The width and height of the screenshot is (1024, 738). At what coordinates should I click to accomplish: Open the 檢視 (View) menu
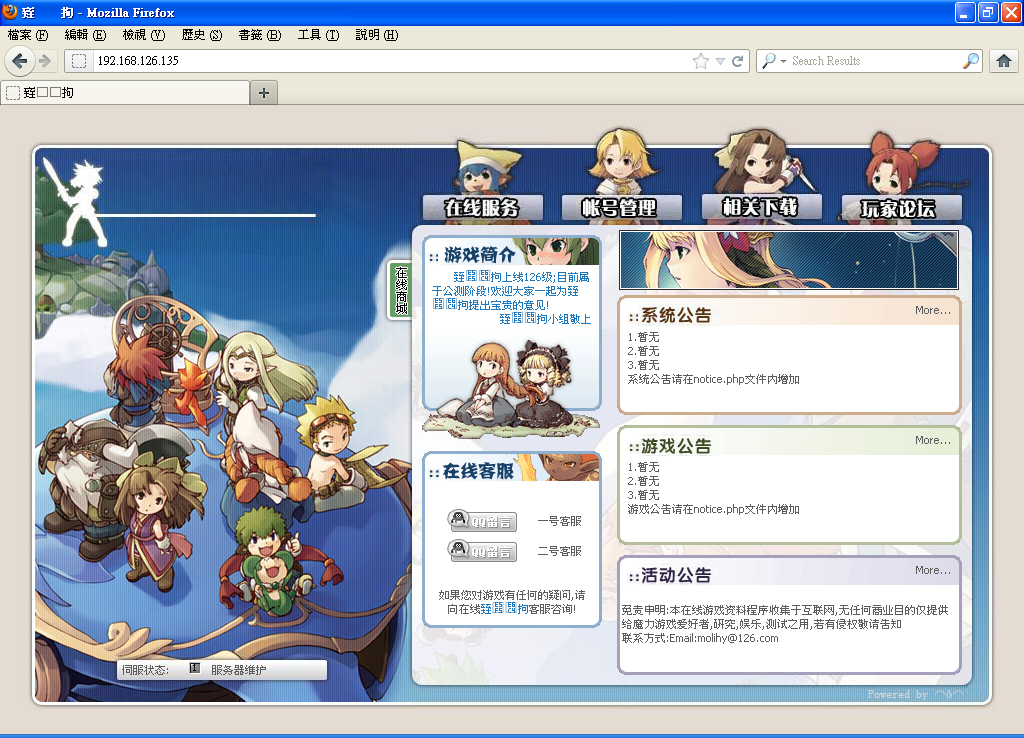[144, 35]
